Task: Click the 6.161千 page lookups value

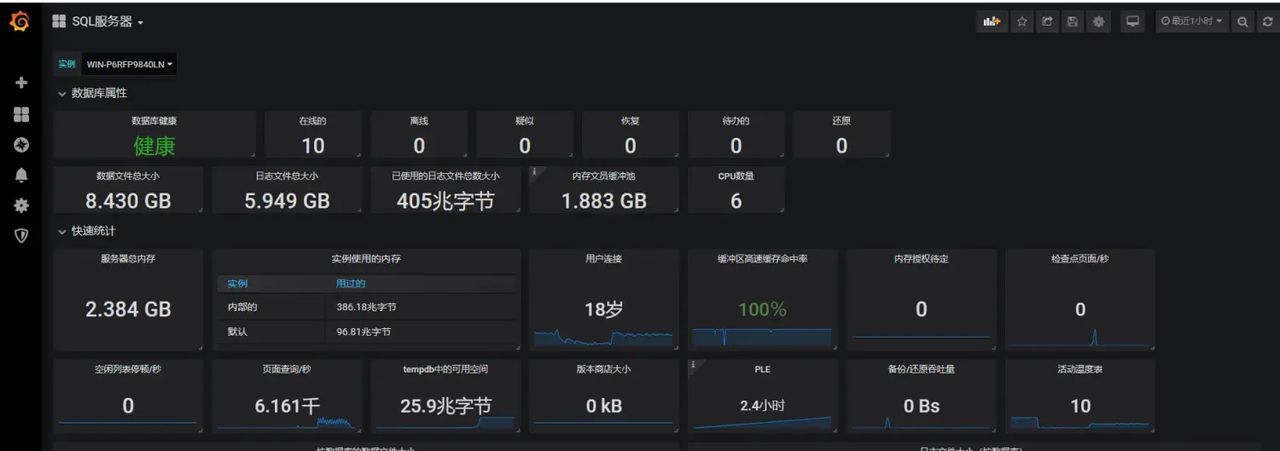Action: 287,406
